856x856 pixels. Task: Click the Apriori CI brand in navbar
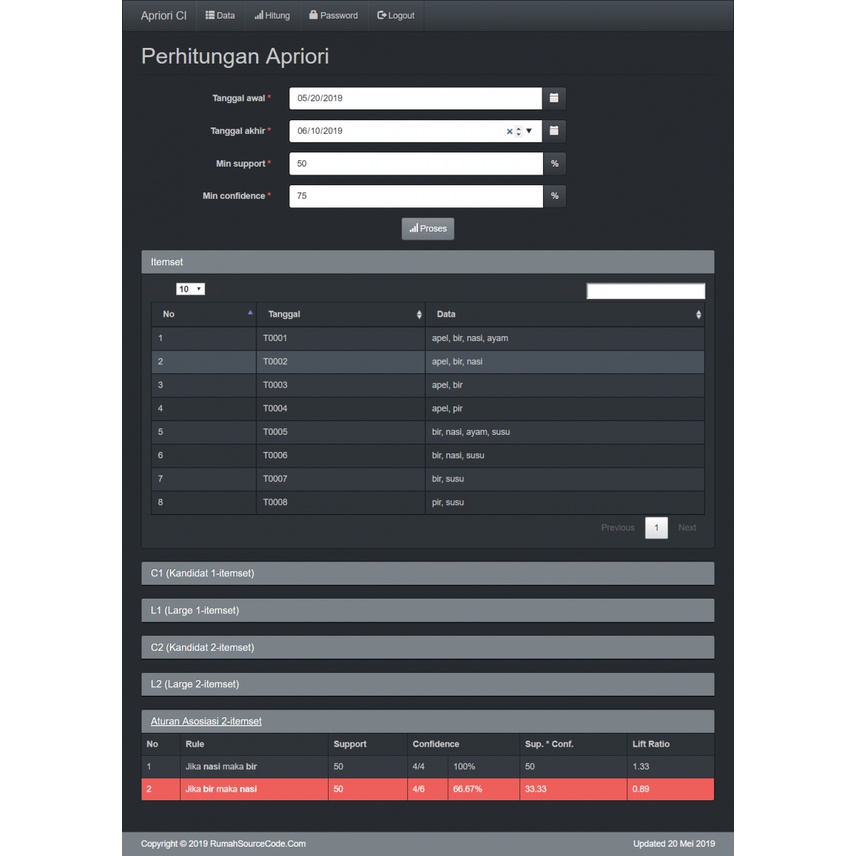(162, 15)
